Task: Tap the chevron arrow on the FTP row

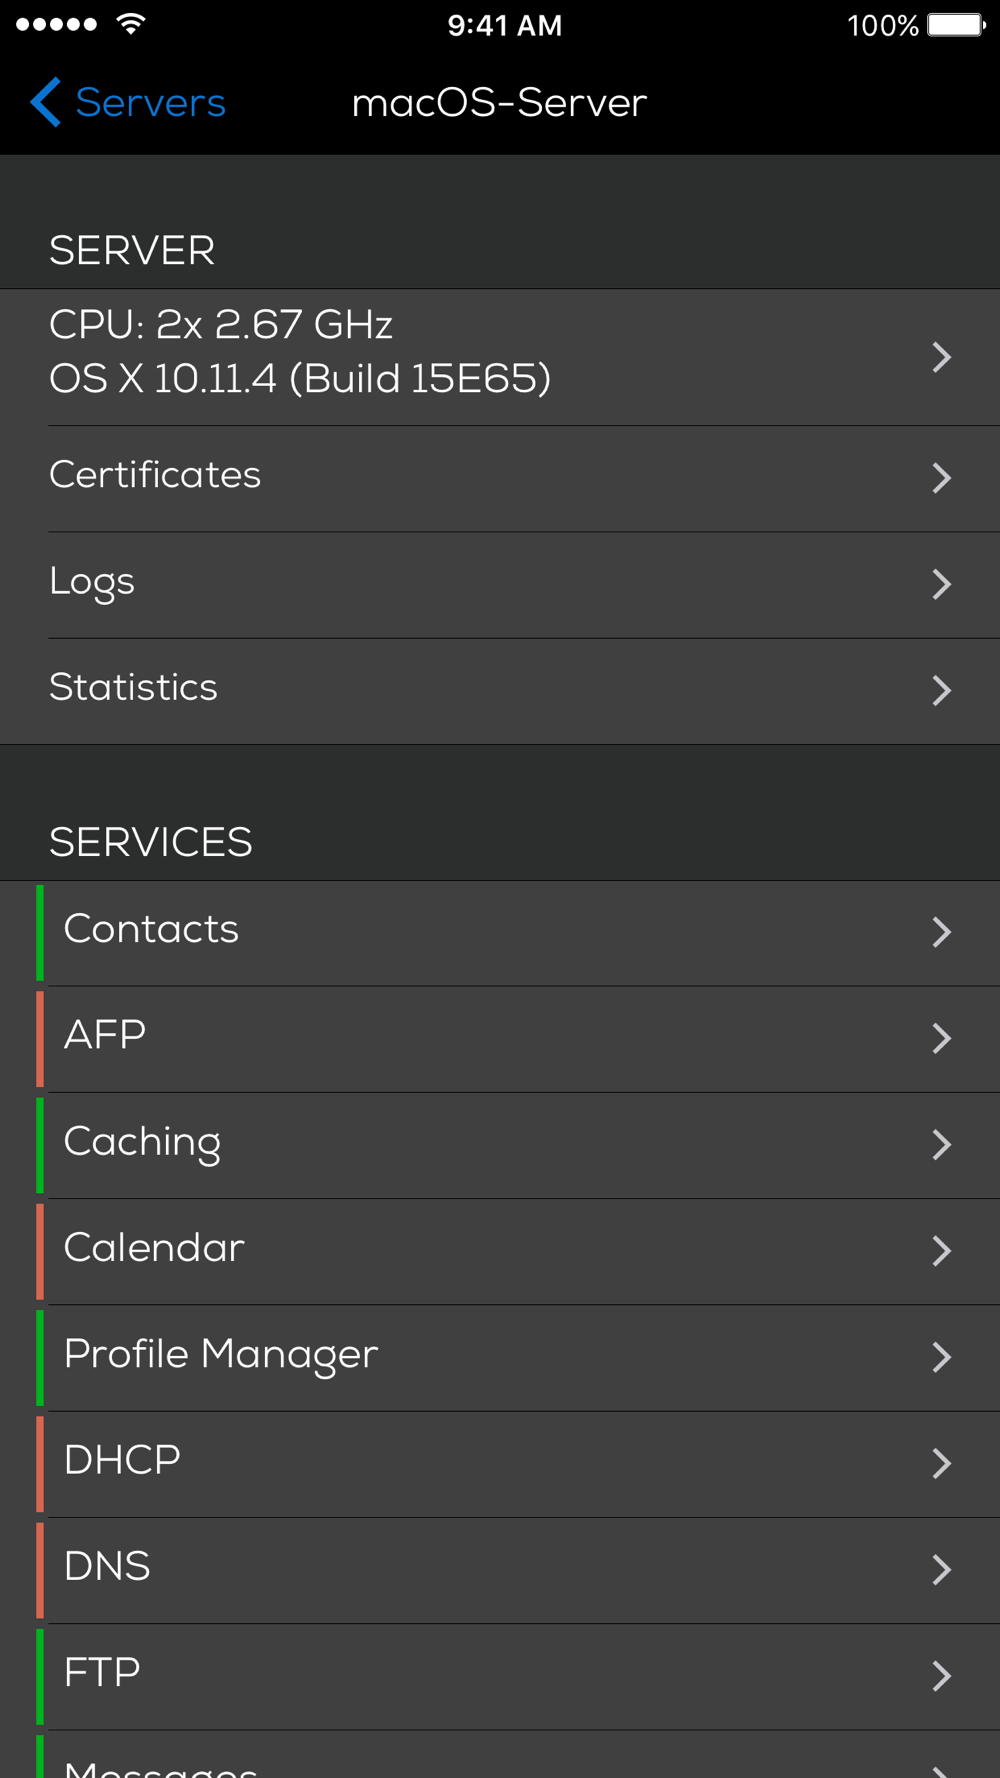Action: pos(941,1675)
